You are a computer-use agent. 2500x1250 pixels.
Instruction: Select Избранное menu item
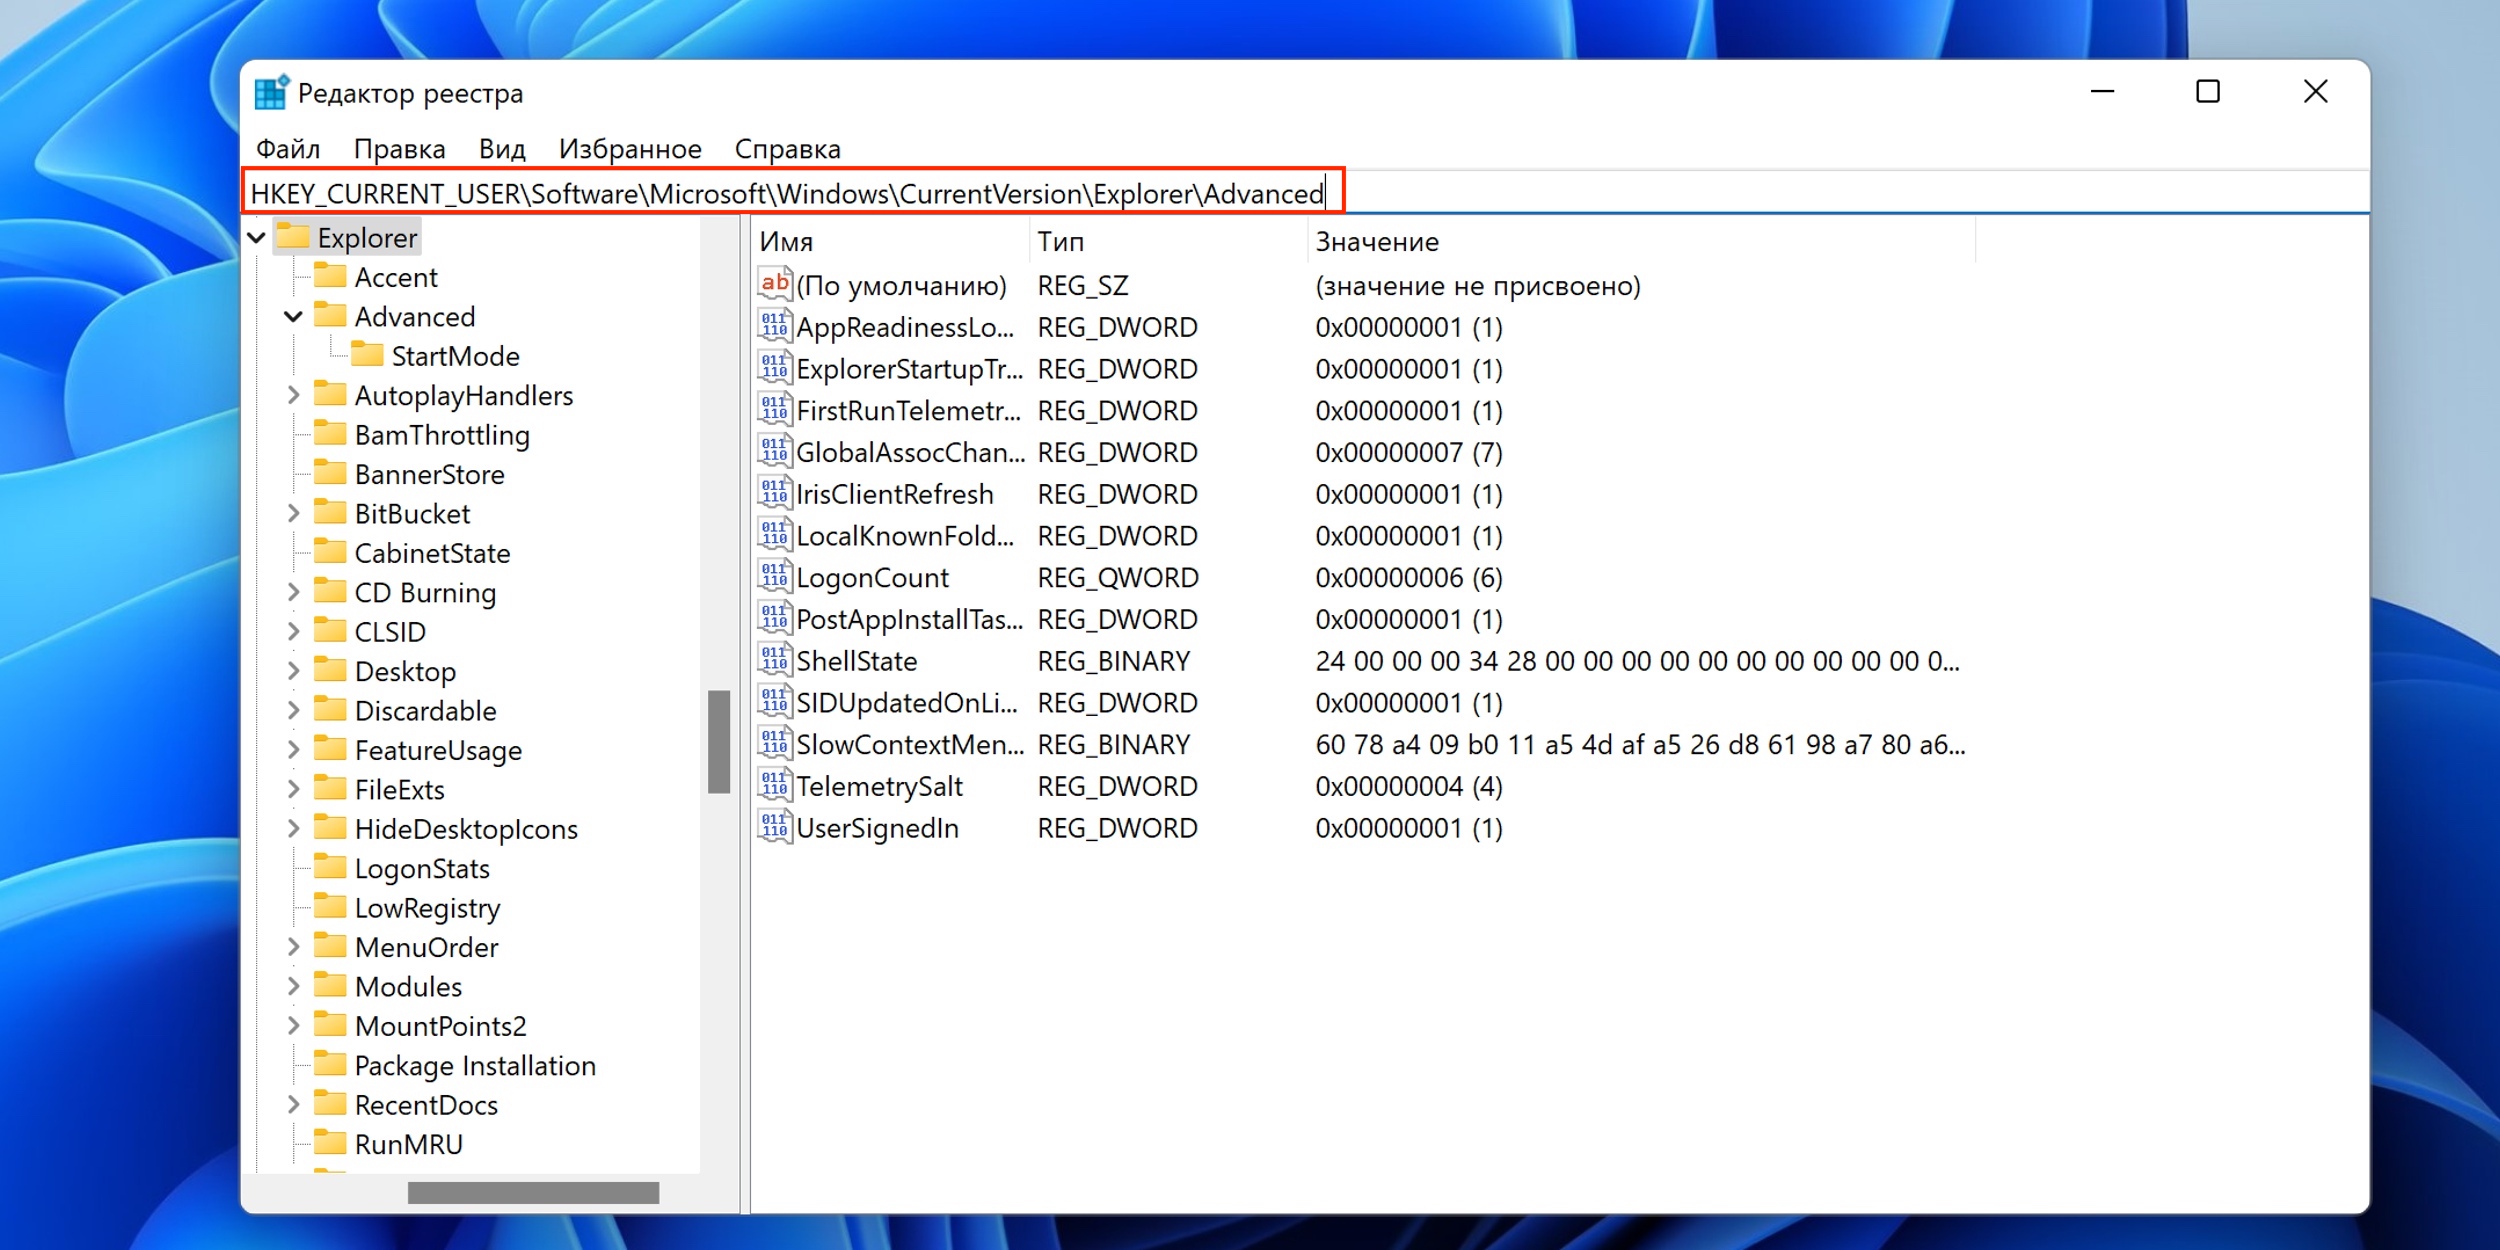click(x=630, y=147)
